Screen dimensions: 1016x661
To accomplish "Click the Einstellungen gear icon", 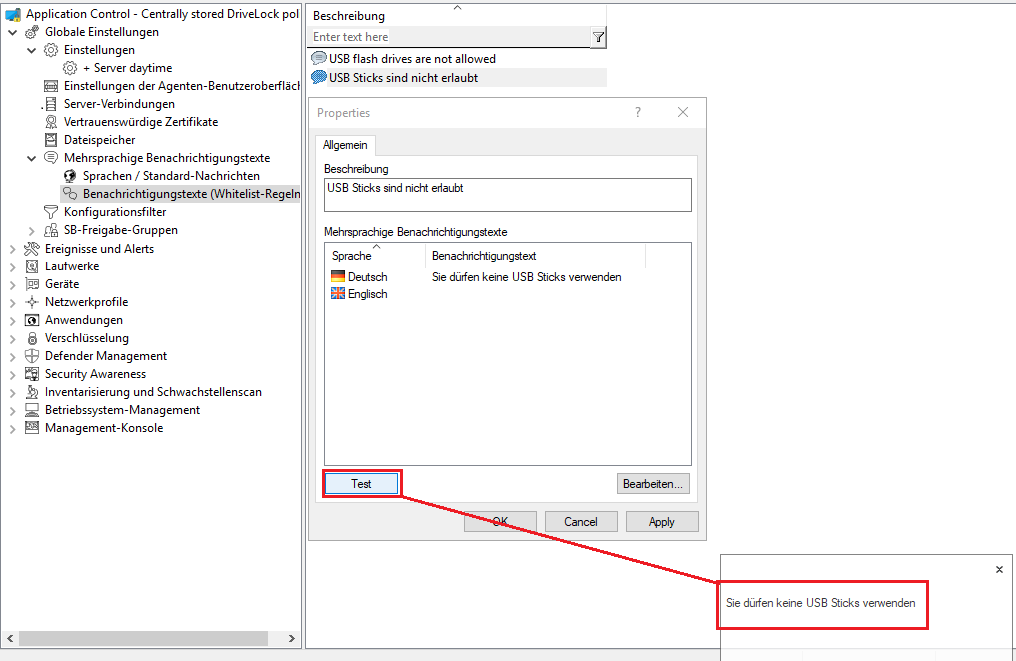I will click(x=51, y=50).
